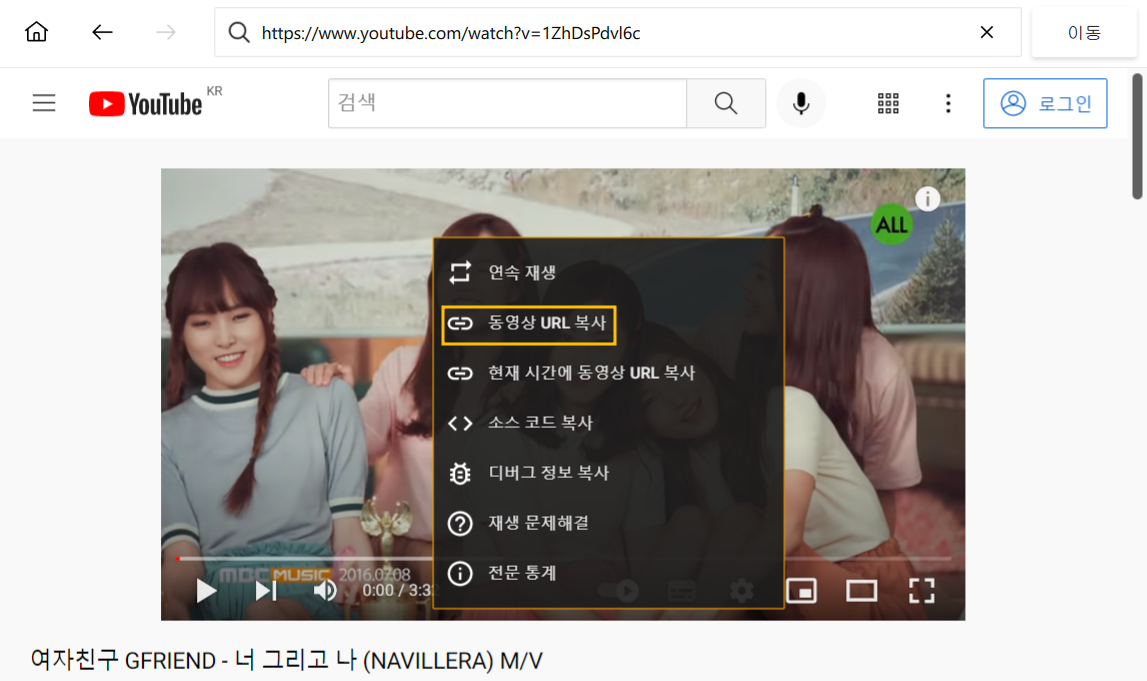Navigate forward with the right arrow
Screen dimensions: 1147x681
coord(166,32)
